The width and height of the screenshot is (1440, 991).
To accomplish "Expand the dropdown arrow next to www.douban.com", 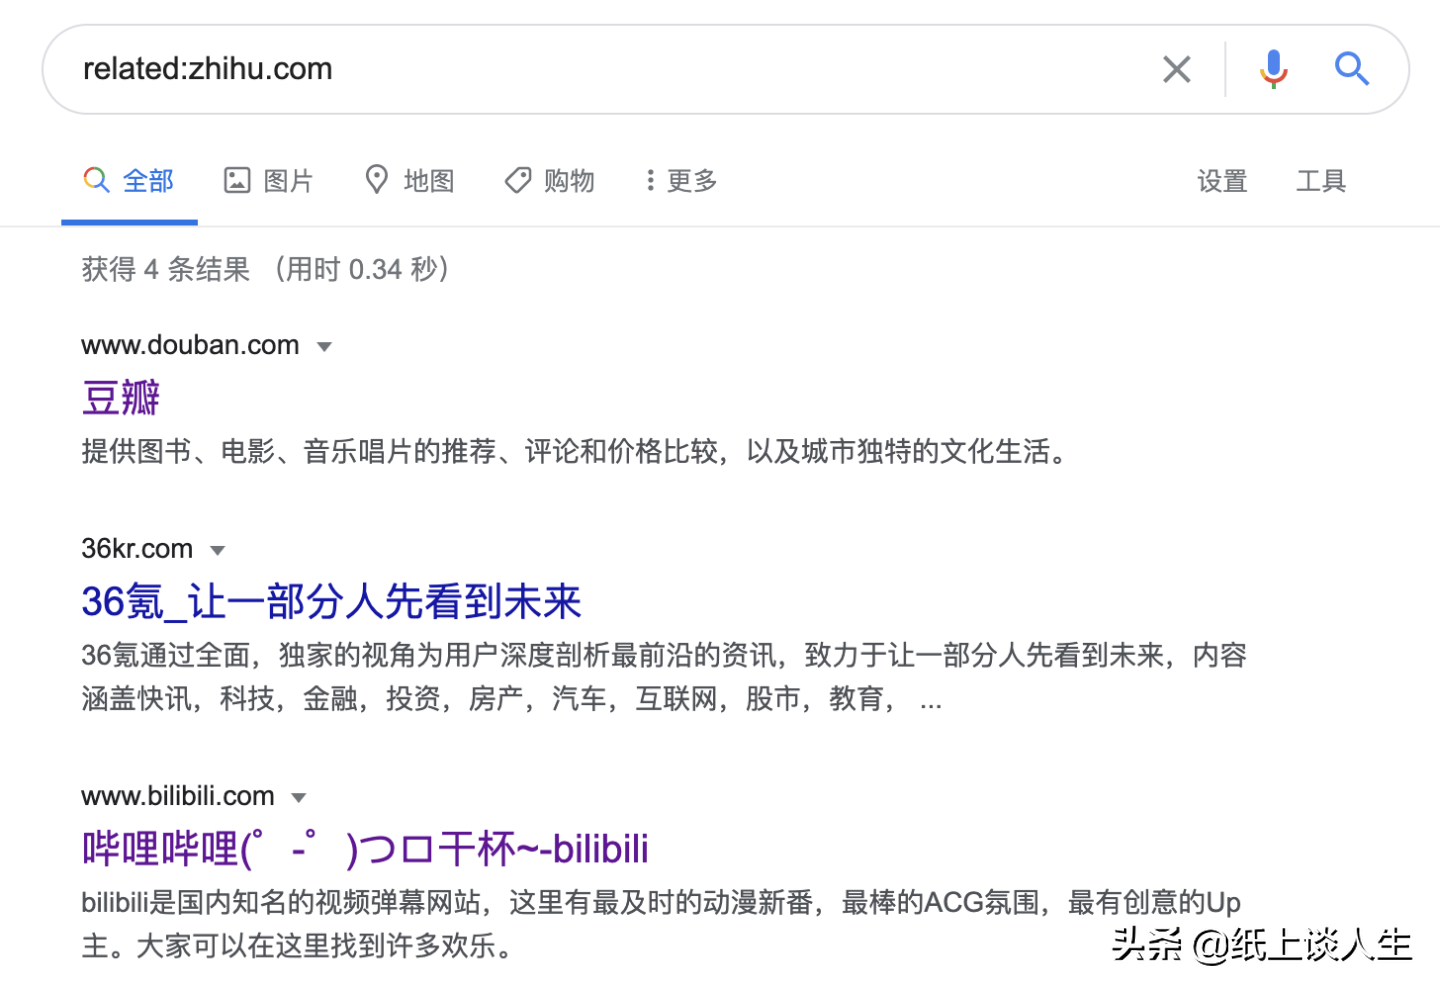I will coord(324,346).
